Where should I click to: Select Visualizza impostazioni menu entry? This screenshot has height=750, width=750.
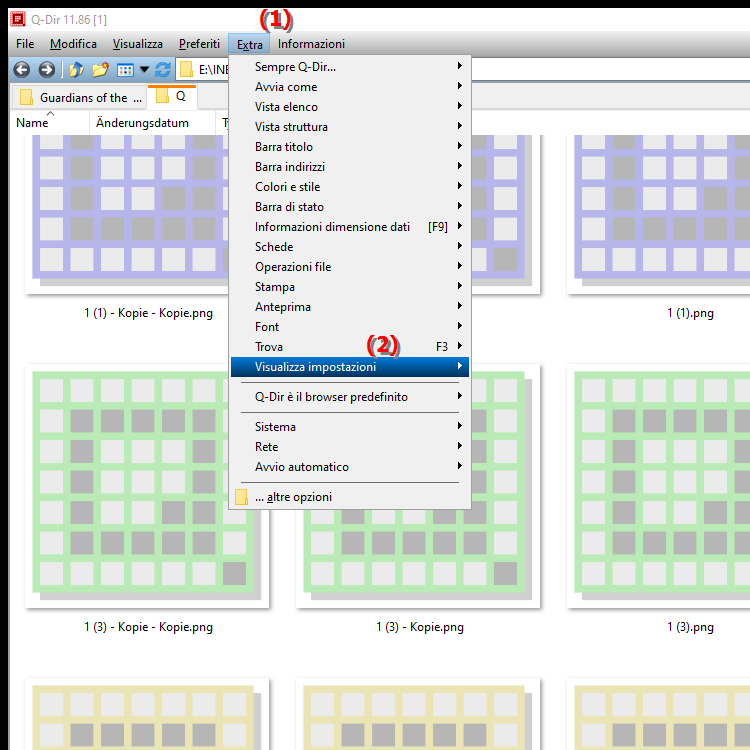350,367
